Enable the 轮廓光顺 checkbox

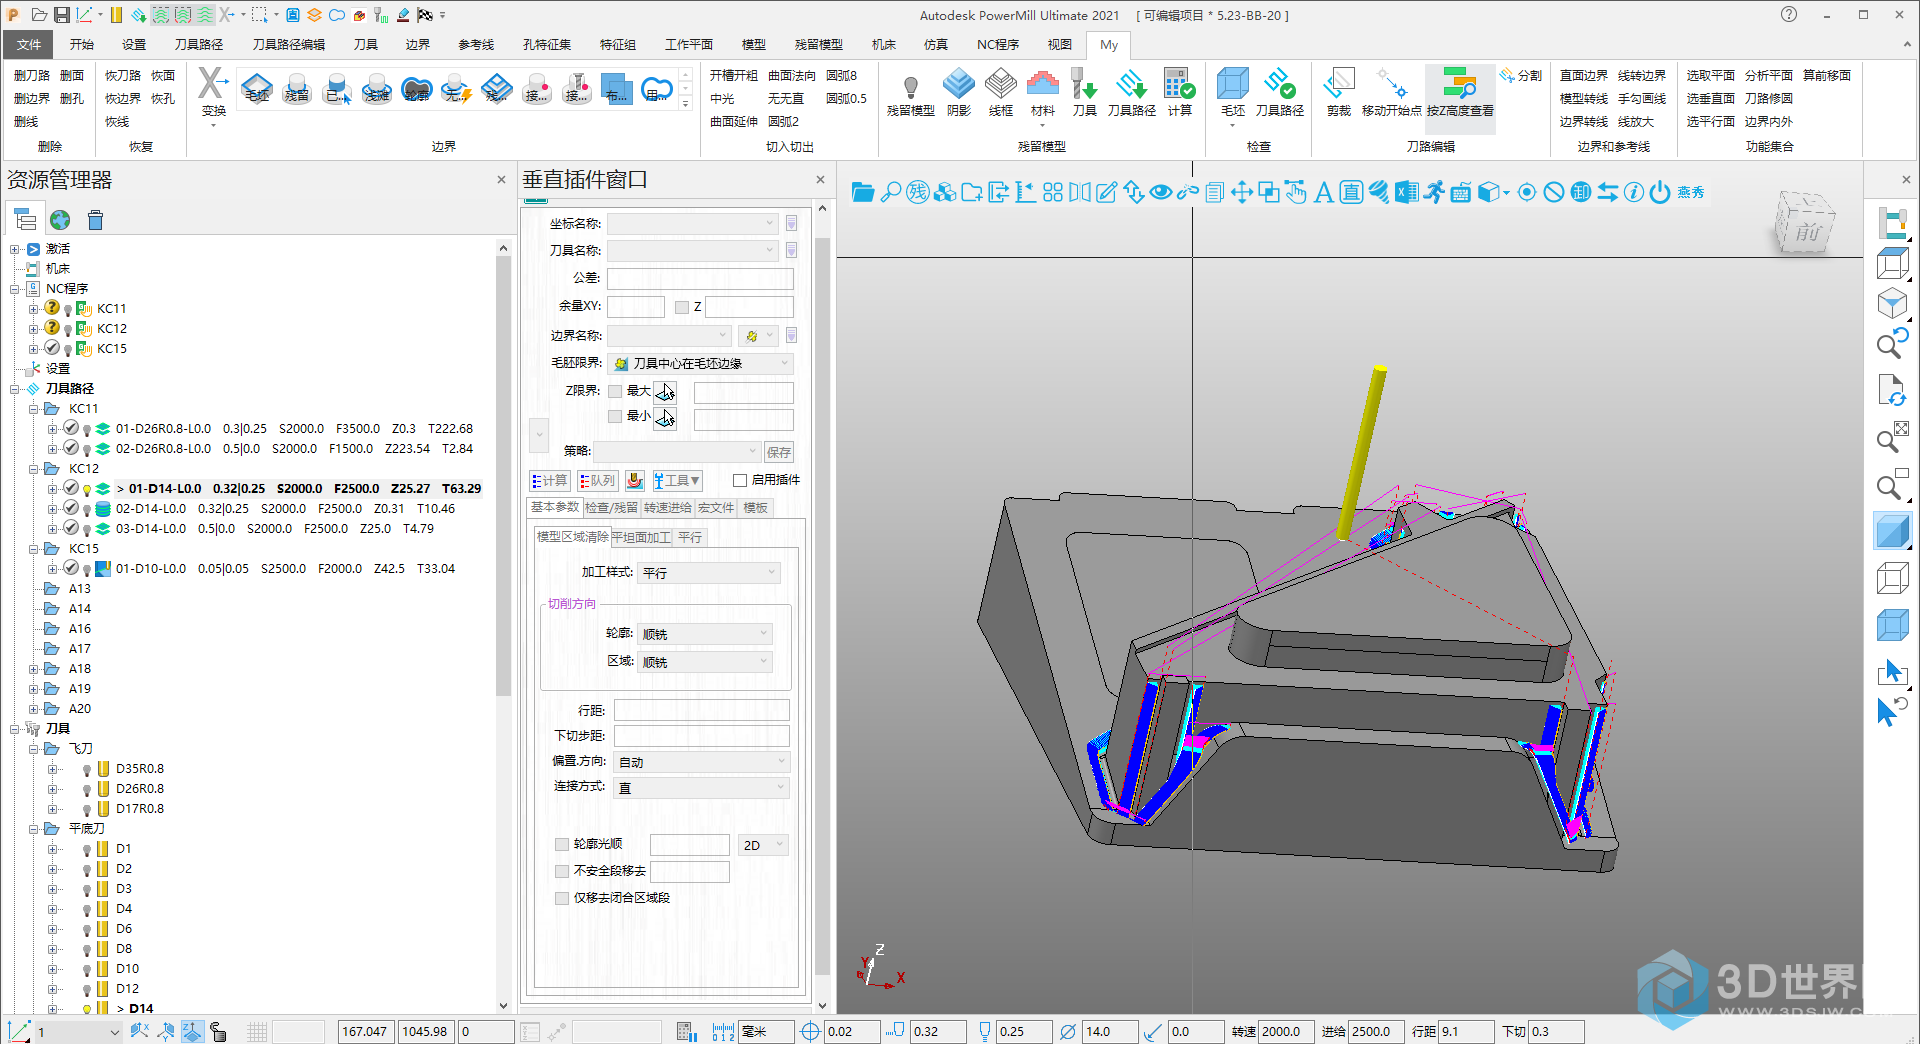562,845
